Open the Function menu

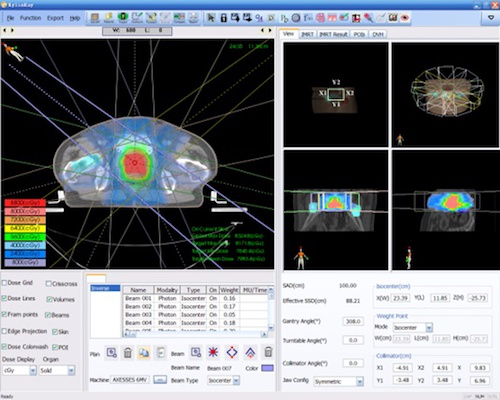(x=30, y=18)
